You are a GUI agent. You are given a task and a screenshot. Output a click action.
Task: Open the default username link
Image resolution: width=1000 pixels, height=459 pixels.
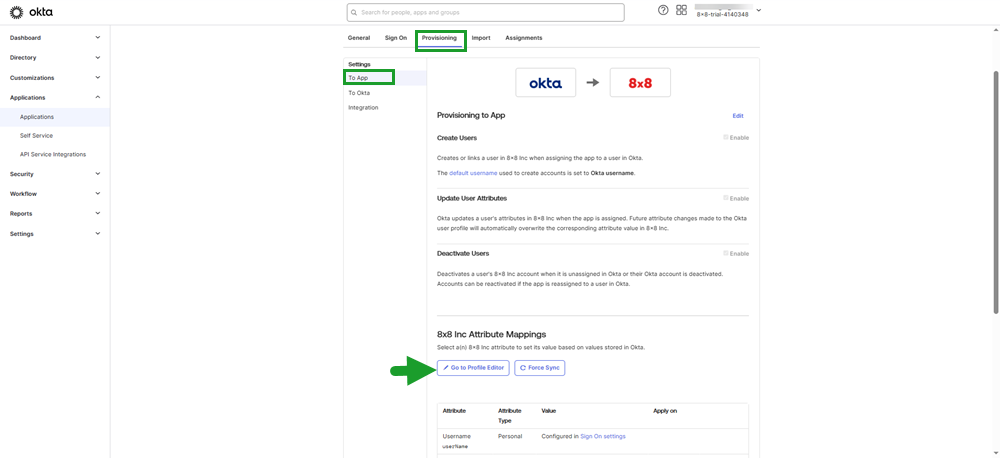pos(473,173)
